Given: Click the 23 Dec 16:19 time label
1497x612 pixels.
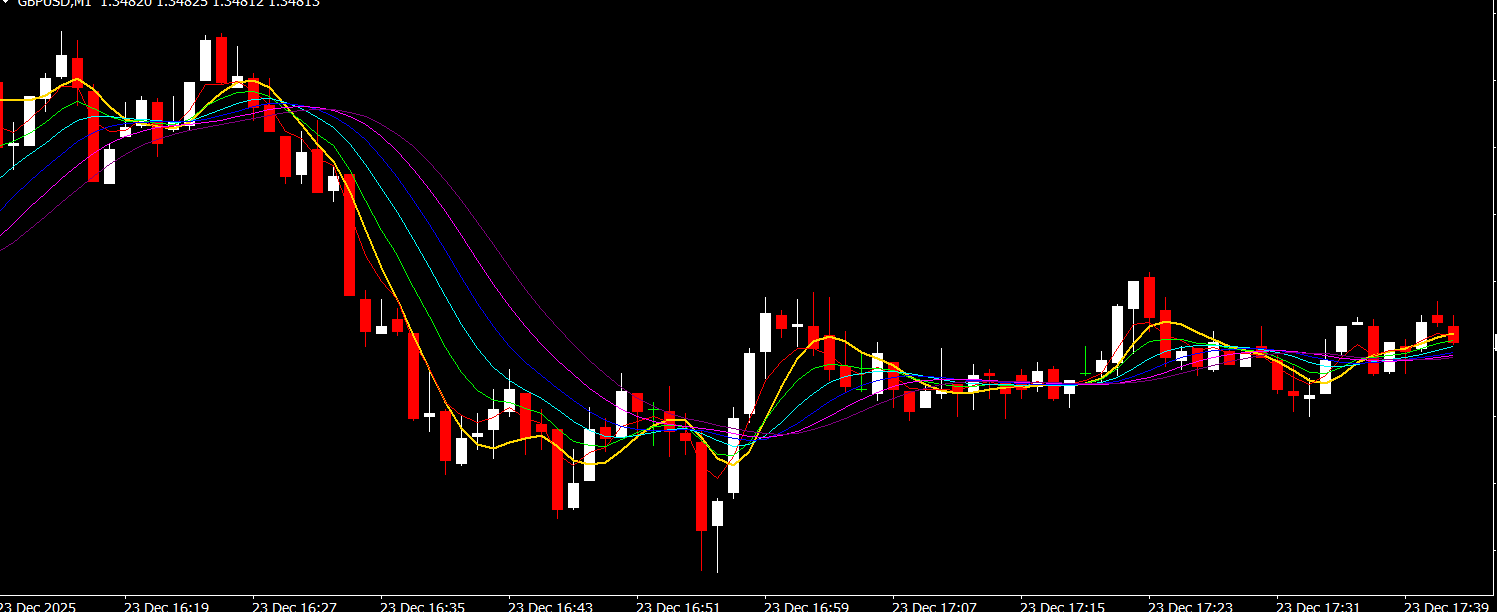Looking at the screenshot, I should [x=166, y=606].
